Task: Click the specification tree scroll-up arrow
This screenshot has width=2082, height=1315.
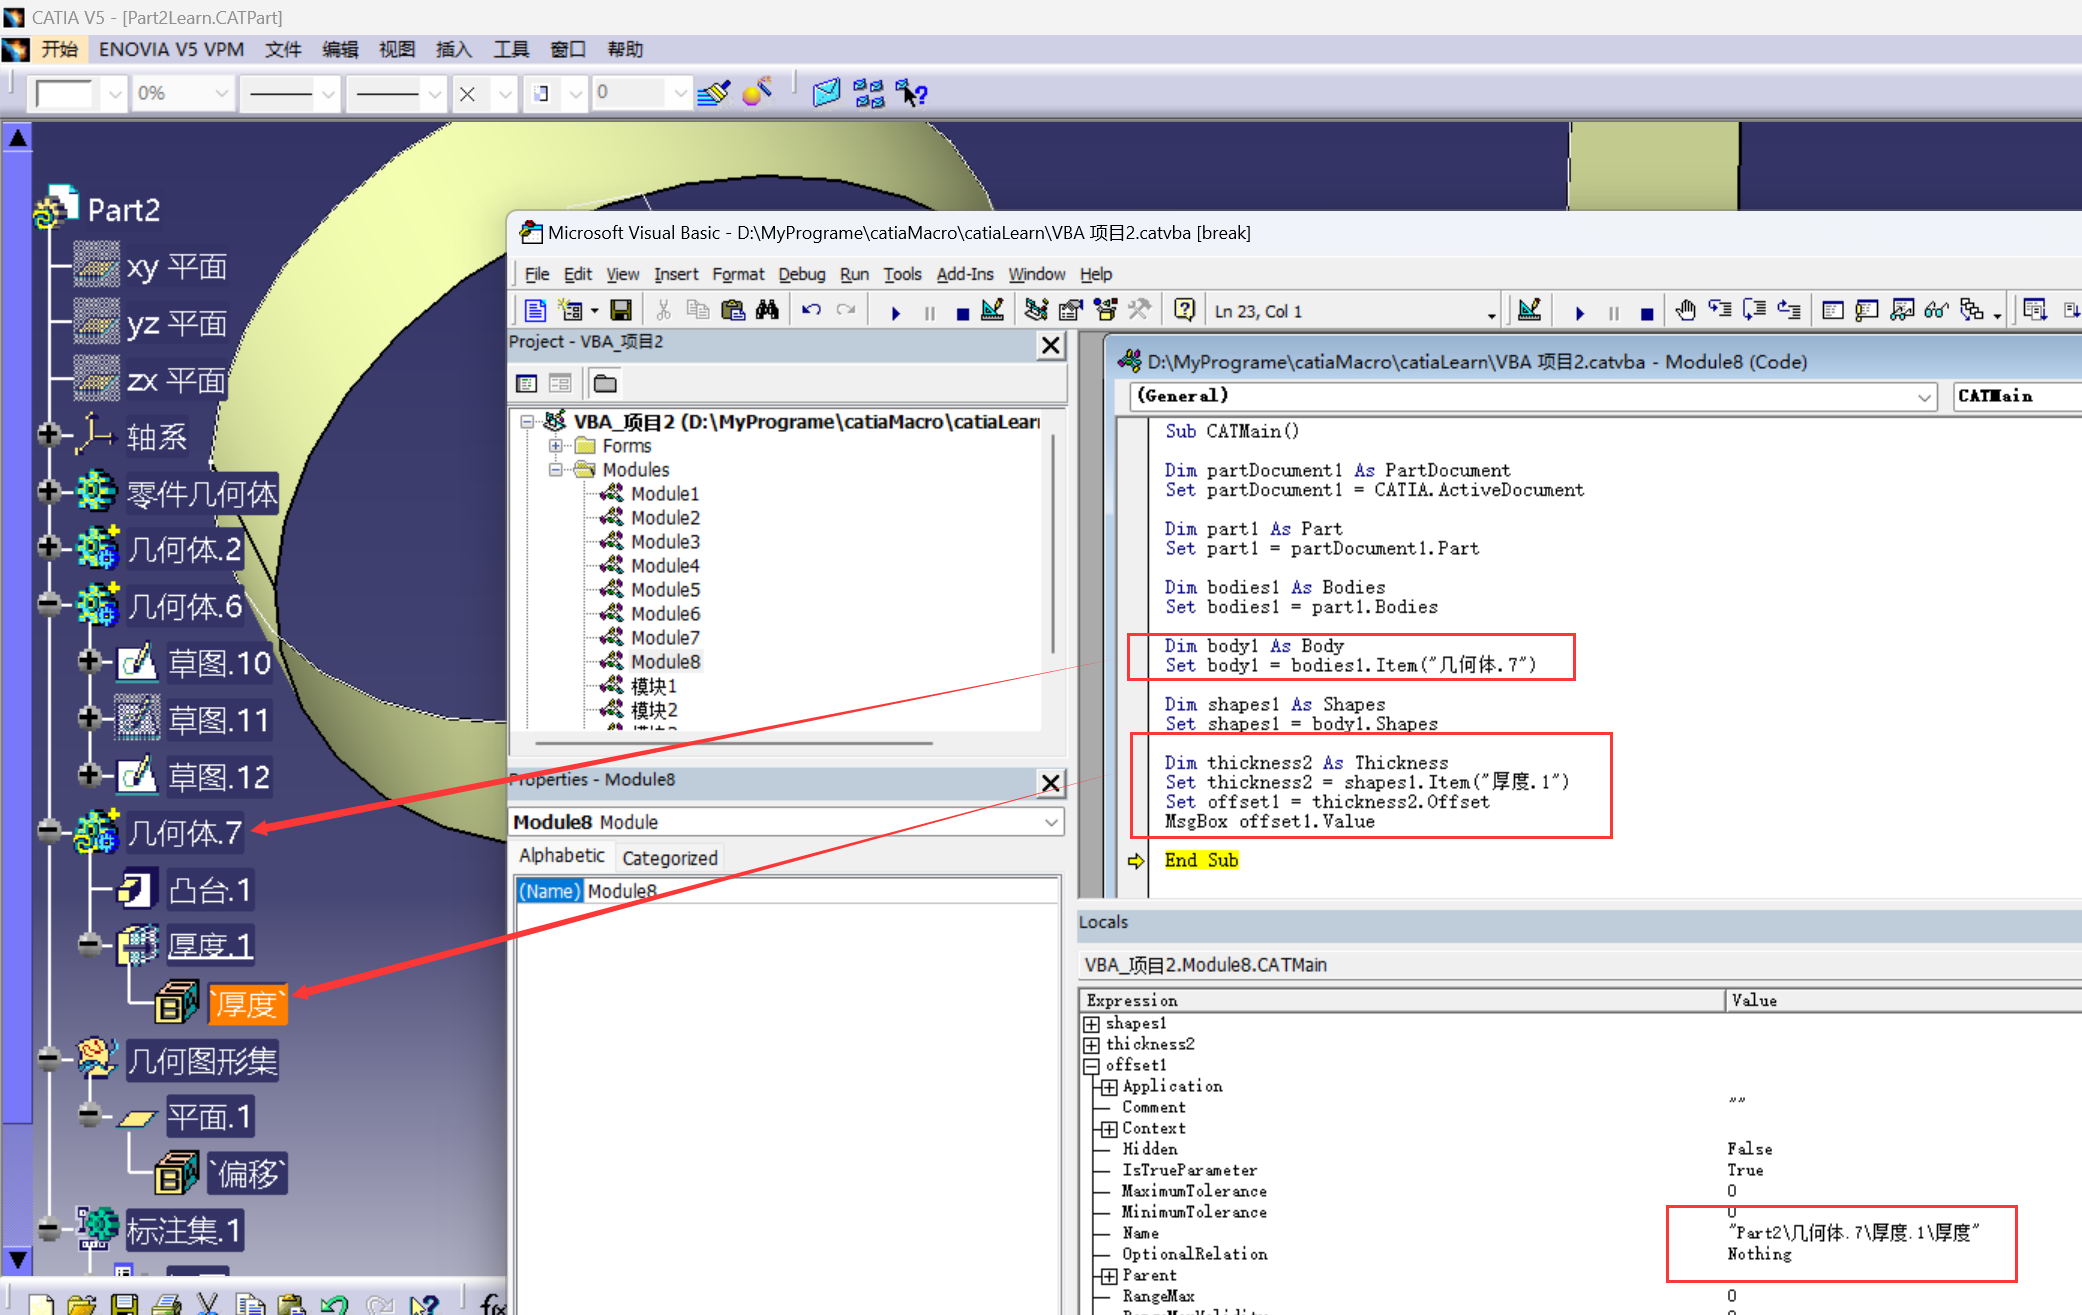Action: (x=18, y=138)
